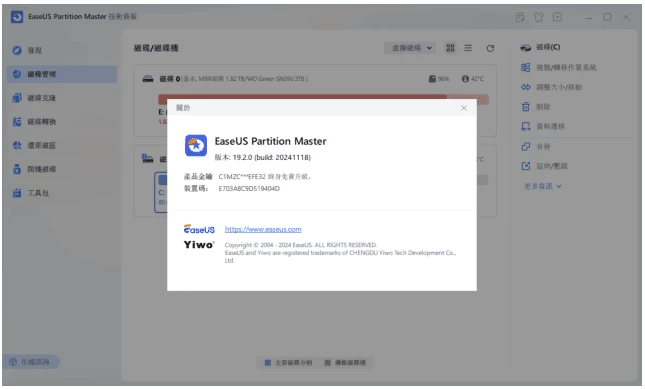Choose 合併 merge partitions action
The image size is (645, 389).
point(536,146)
